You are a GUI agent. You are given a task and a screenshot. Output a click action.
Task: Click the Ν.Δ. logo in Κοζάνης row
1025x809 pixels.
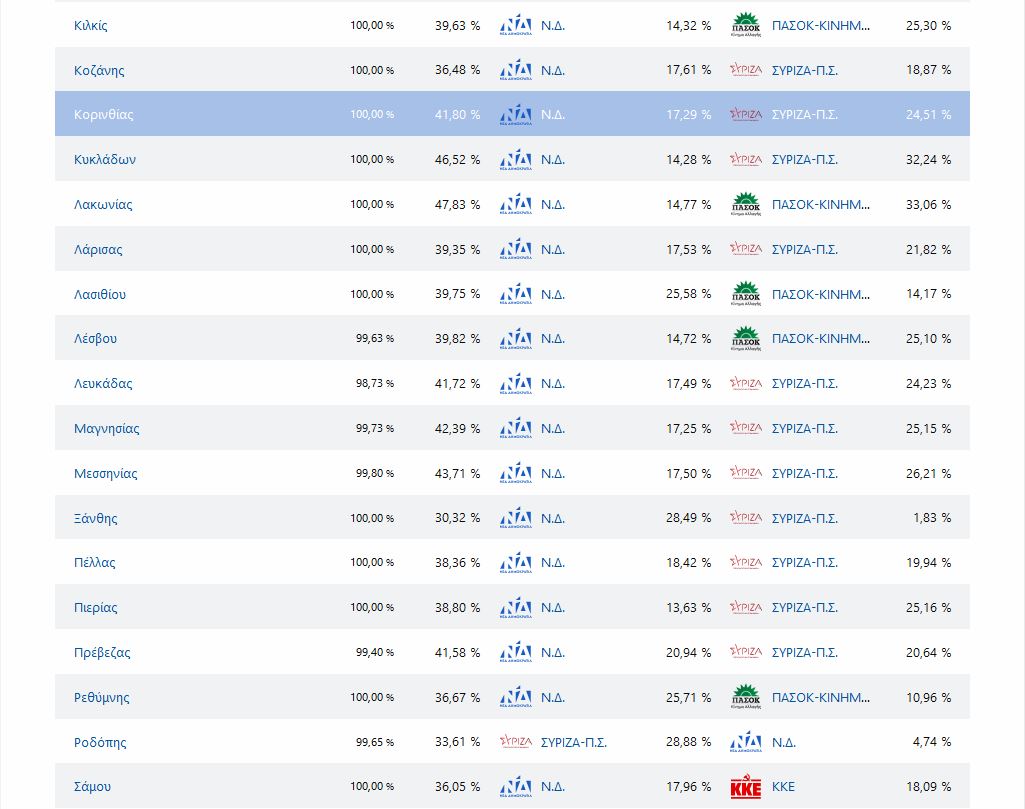click(x=515, y=70)
